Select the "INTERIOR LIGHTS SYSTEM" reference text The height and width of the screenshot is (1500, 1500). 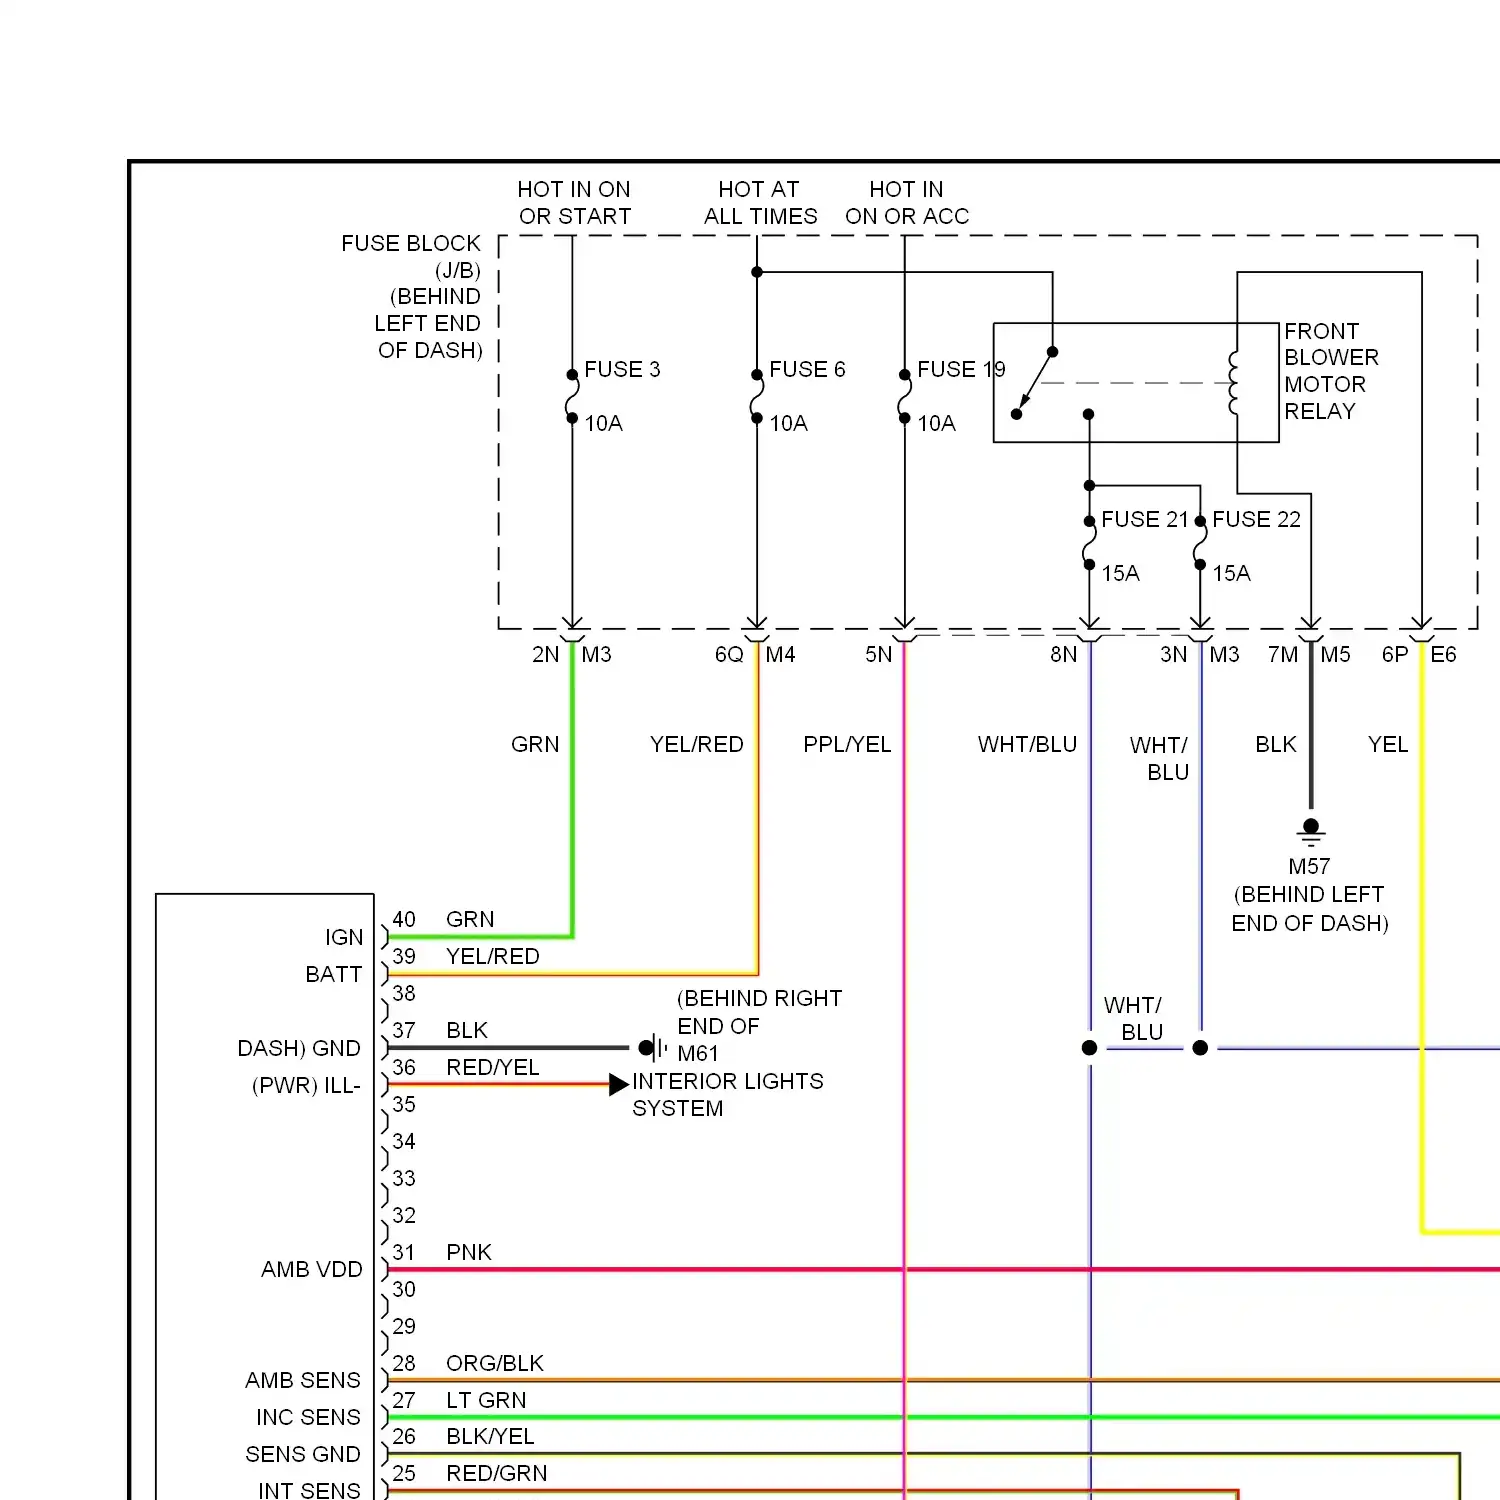[x=728, y=1095]
